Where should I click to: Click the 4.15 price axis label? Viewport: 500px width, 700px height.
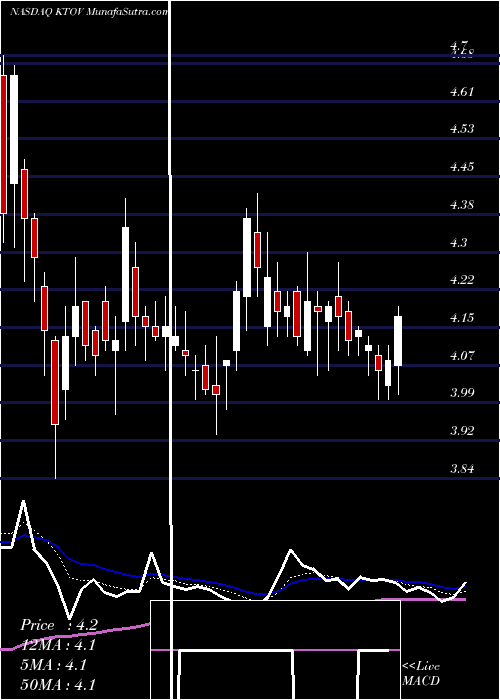(x=462, y=318)
